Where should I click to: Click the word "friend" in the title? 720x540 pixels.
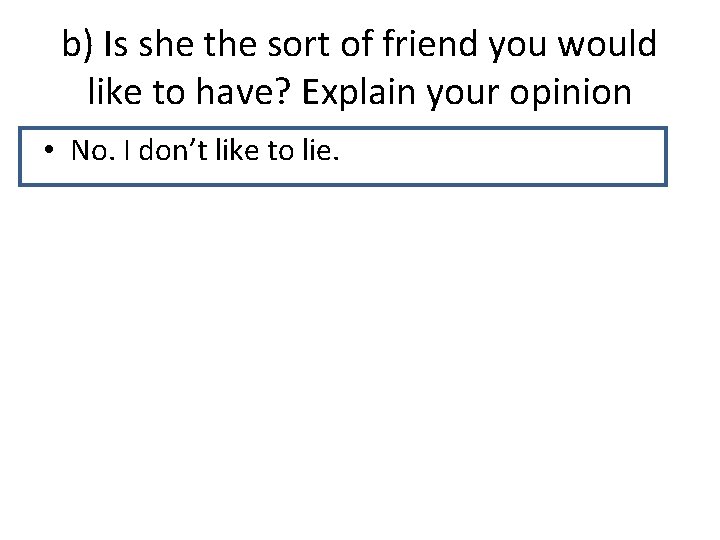point(430,44)
